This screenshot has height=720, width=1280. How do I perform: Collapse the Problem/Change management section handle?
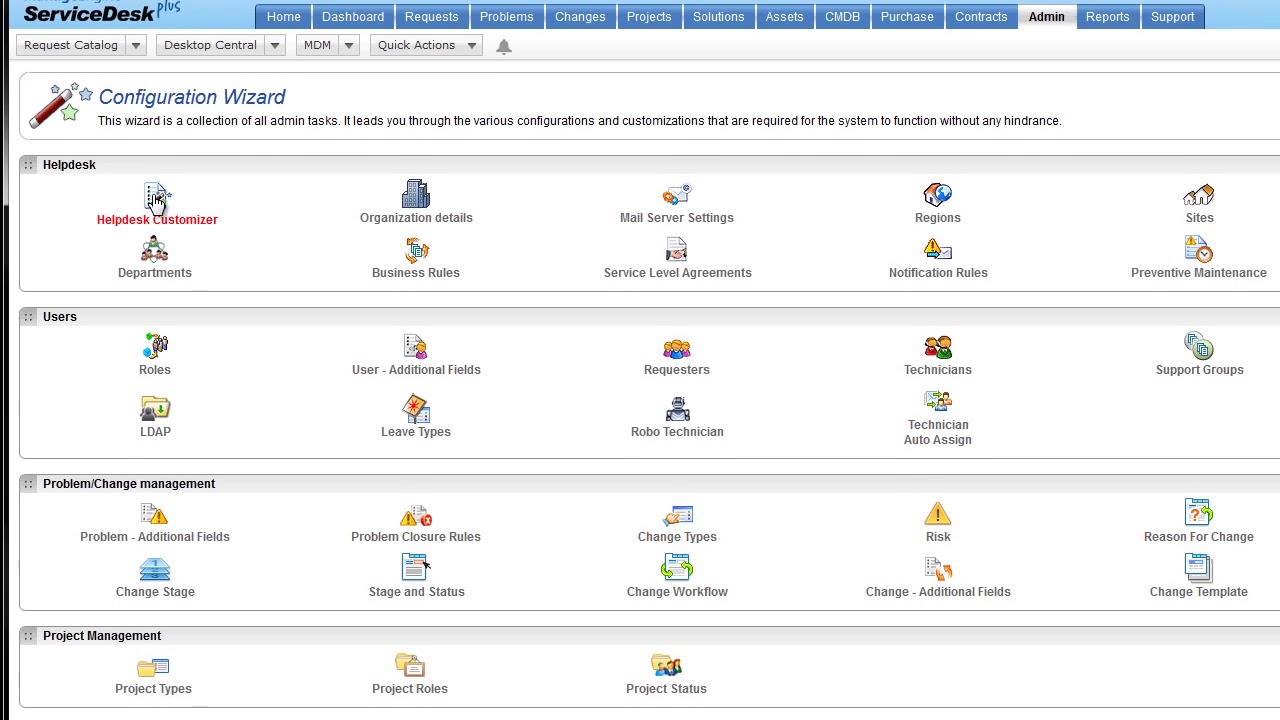point(29,484)
